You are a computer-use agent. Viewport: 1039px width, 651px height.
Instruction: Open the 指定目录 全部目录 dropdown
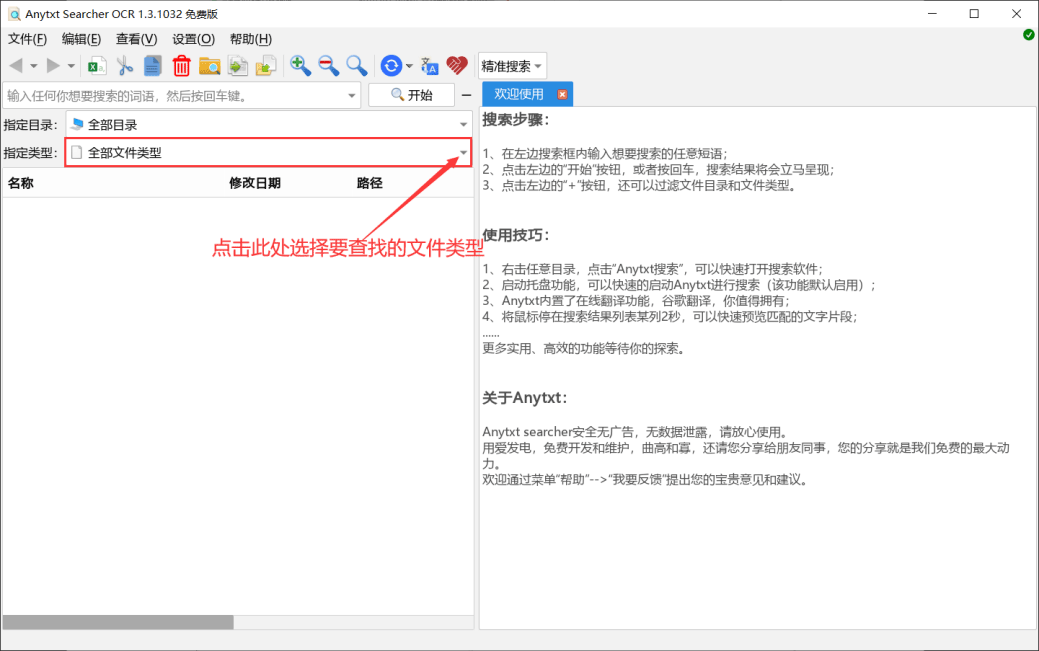click(268, 125)
